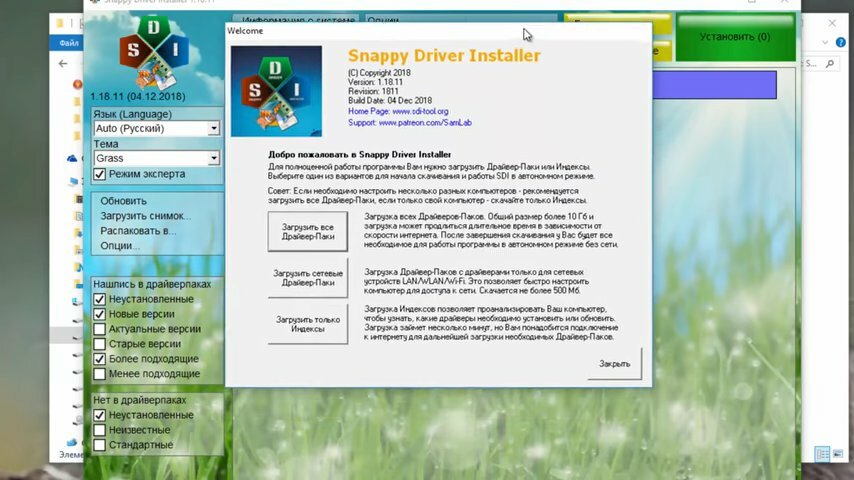Click the Welcome dialog title bar
Screen dimensions: 854x480
point(438,31)
